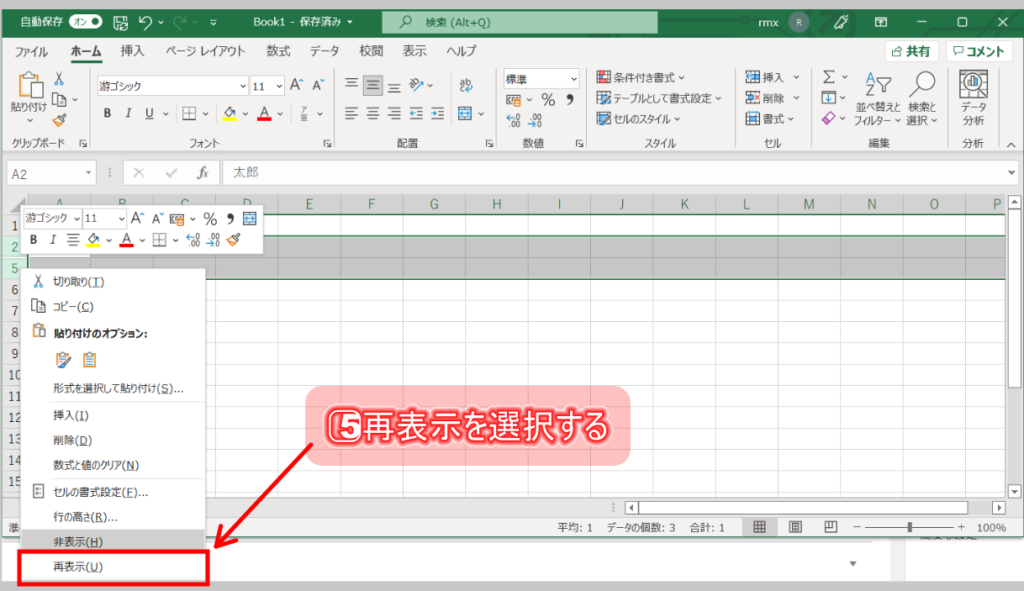Screen dimensions: 1024x591
Task: Toggle Bold in the ribbon font group
Action: 106,113
